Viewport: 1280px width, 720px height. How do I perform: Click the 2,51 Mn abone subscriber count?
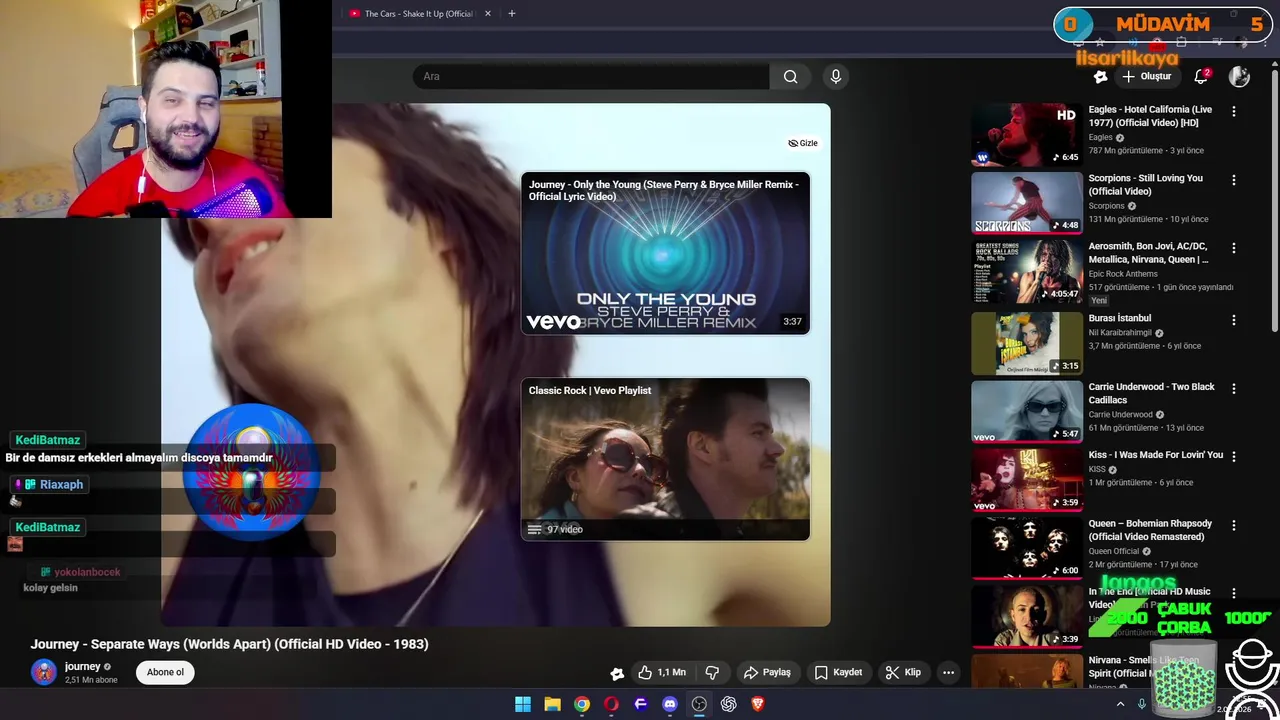91,680
